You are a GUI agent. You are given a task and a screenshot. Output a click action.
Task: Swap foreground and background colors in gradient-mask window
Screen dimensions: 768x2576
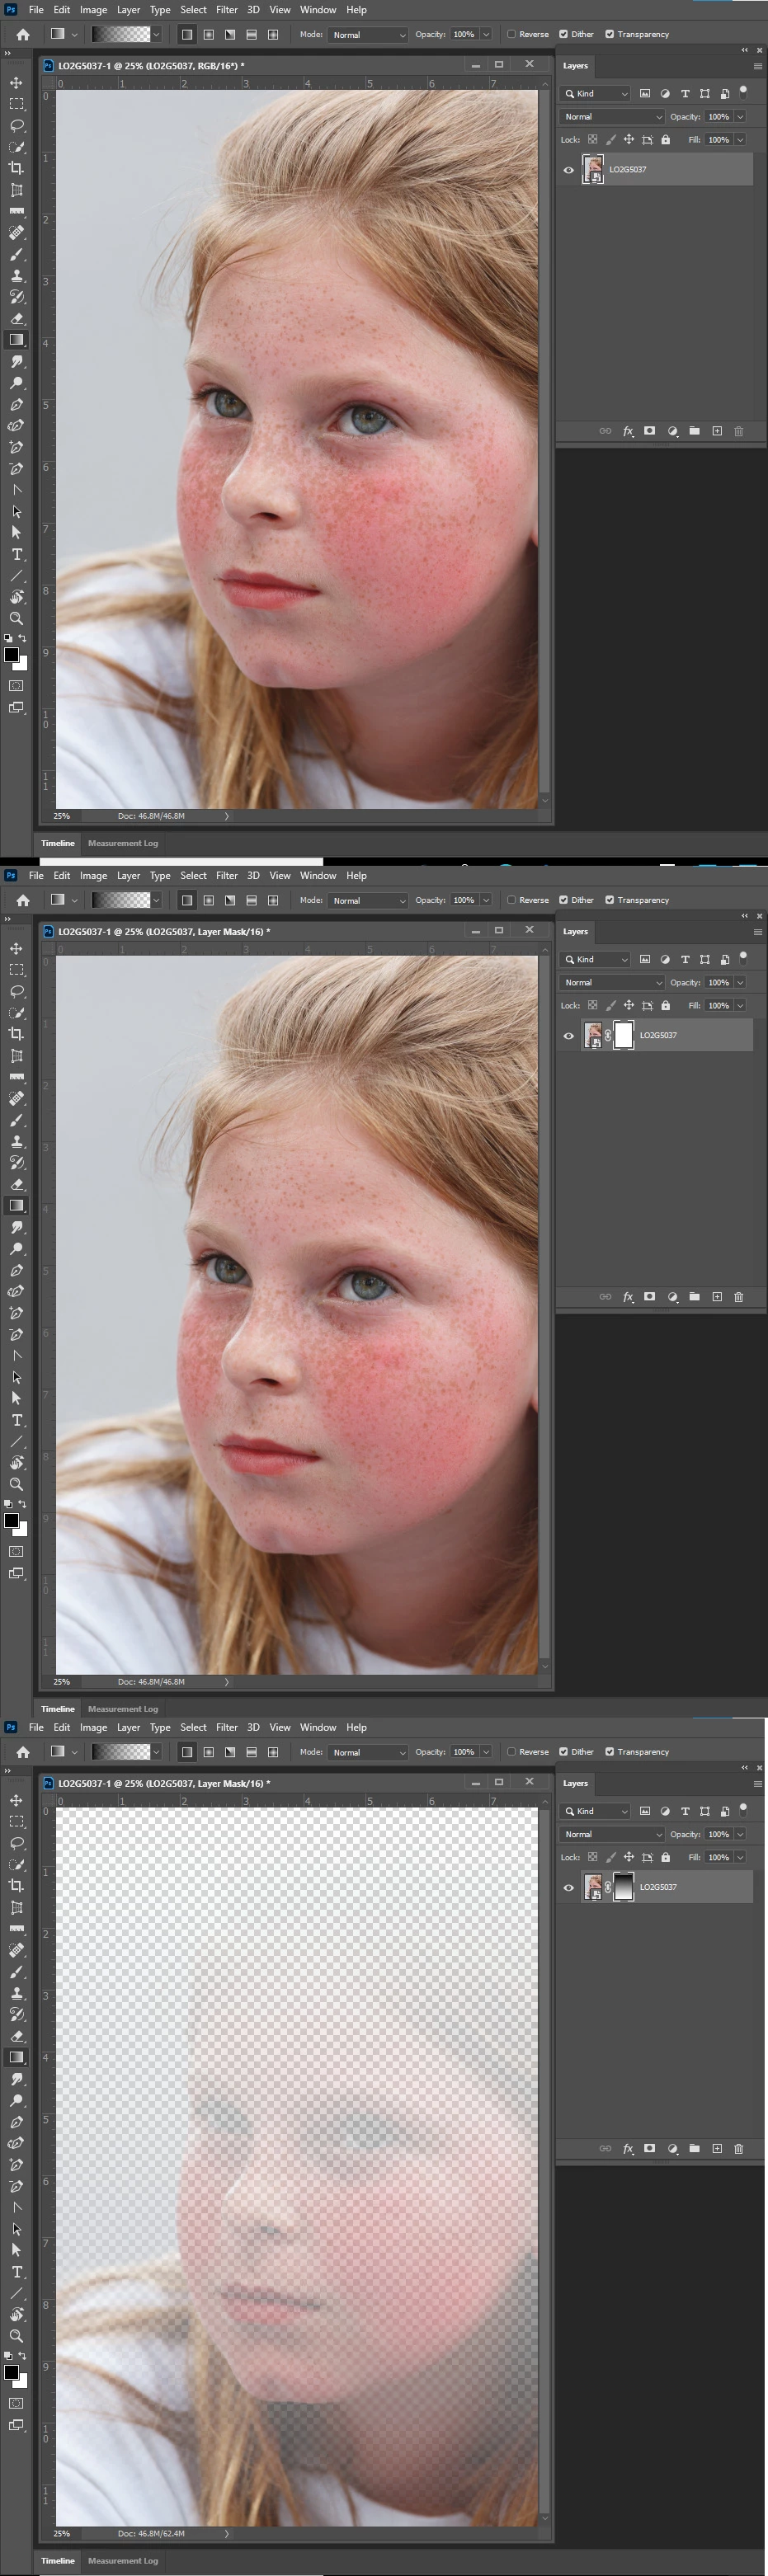click(22, 2357)
